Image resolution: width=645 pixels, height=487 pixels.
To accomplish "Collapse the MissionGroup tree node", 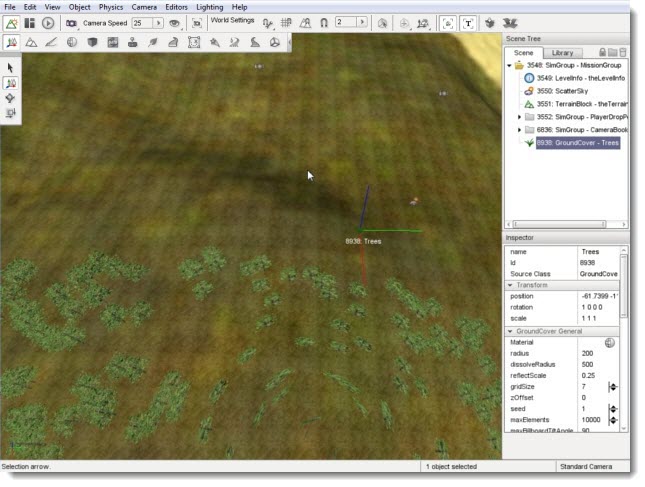I will point(510,64).
